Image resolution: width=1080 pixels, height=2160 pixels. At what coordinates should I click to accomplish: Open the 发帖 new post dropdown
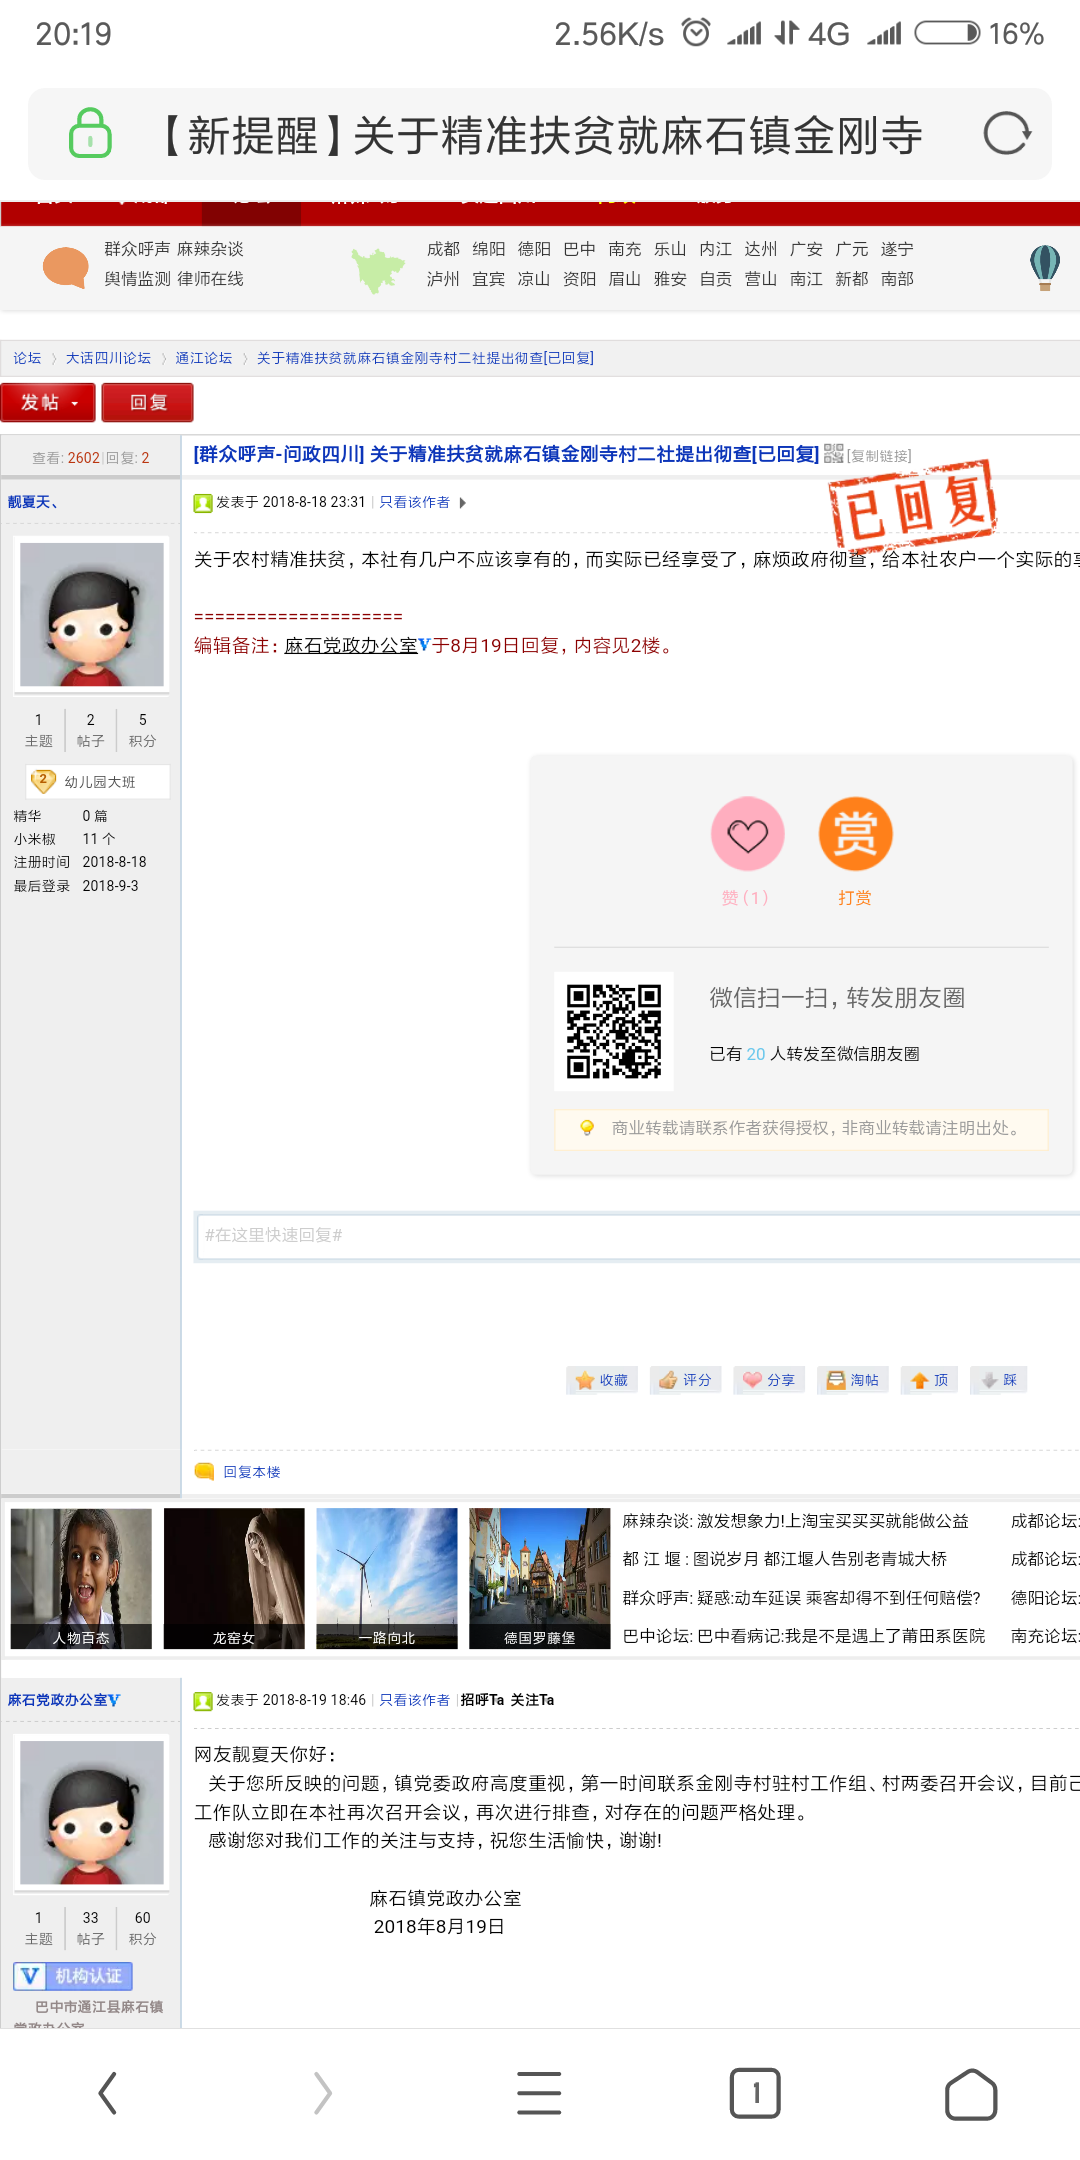(48, 403)
